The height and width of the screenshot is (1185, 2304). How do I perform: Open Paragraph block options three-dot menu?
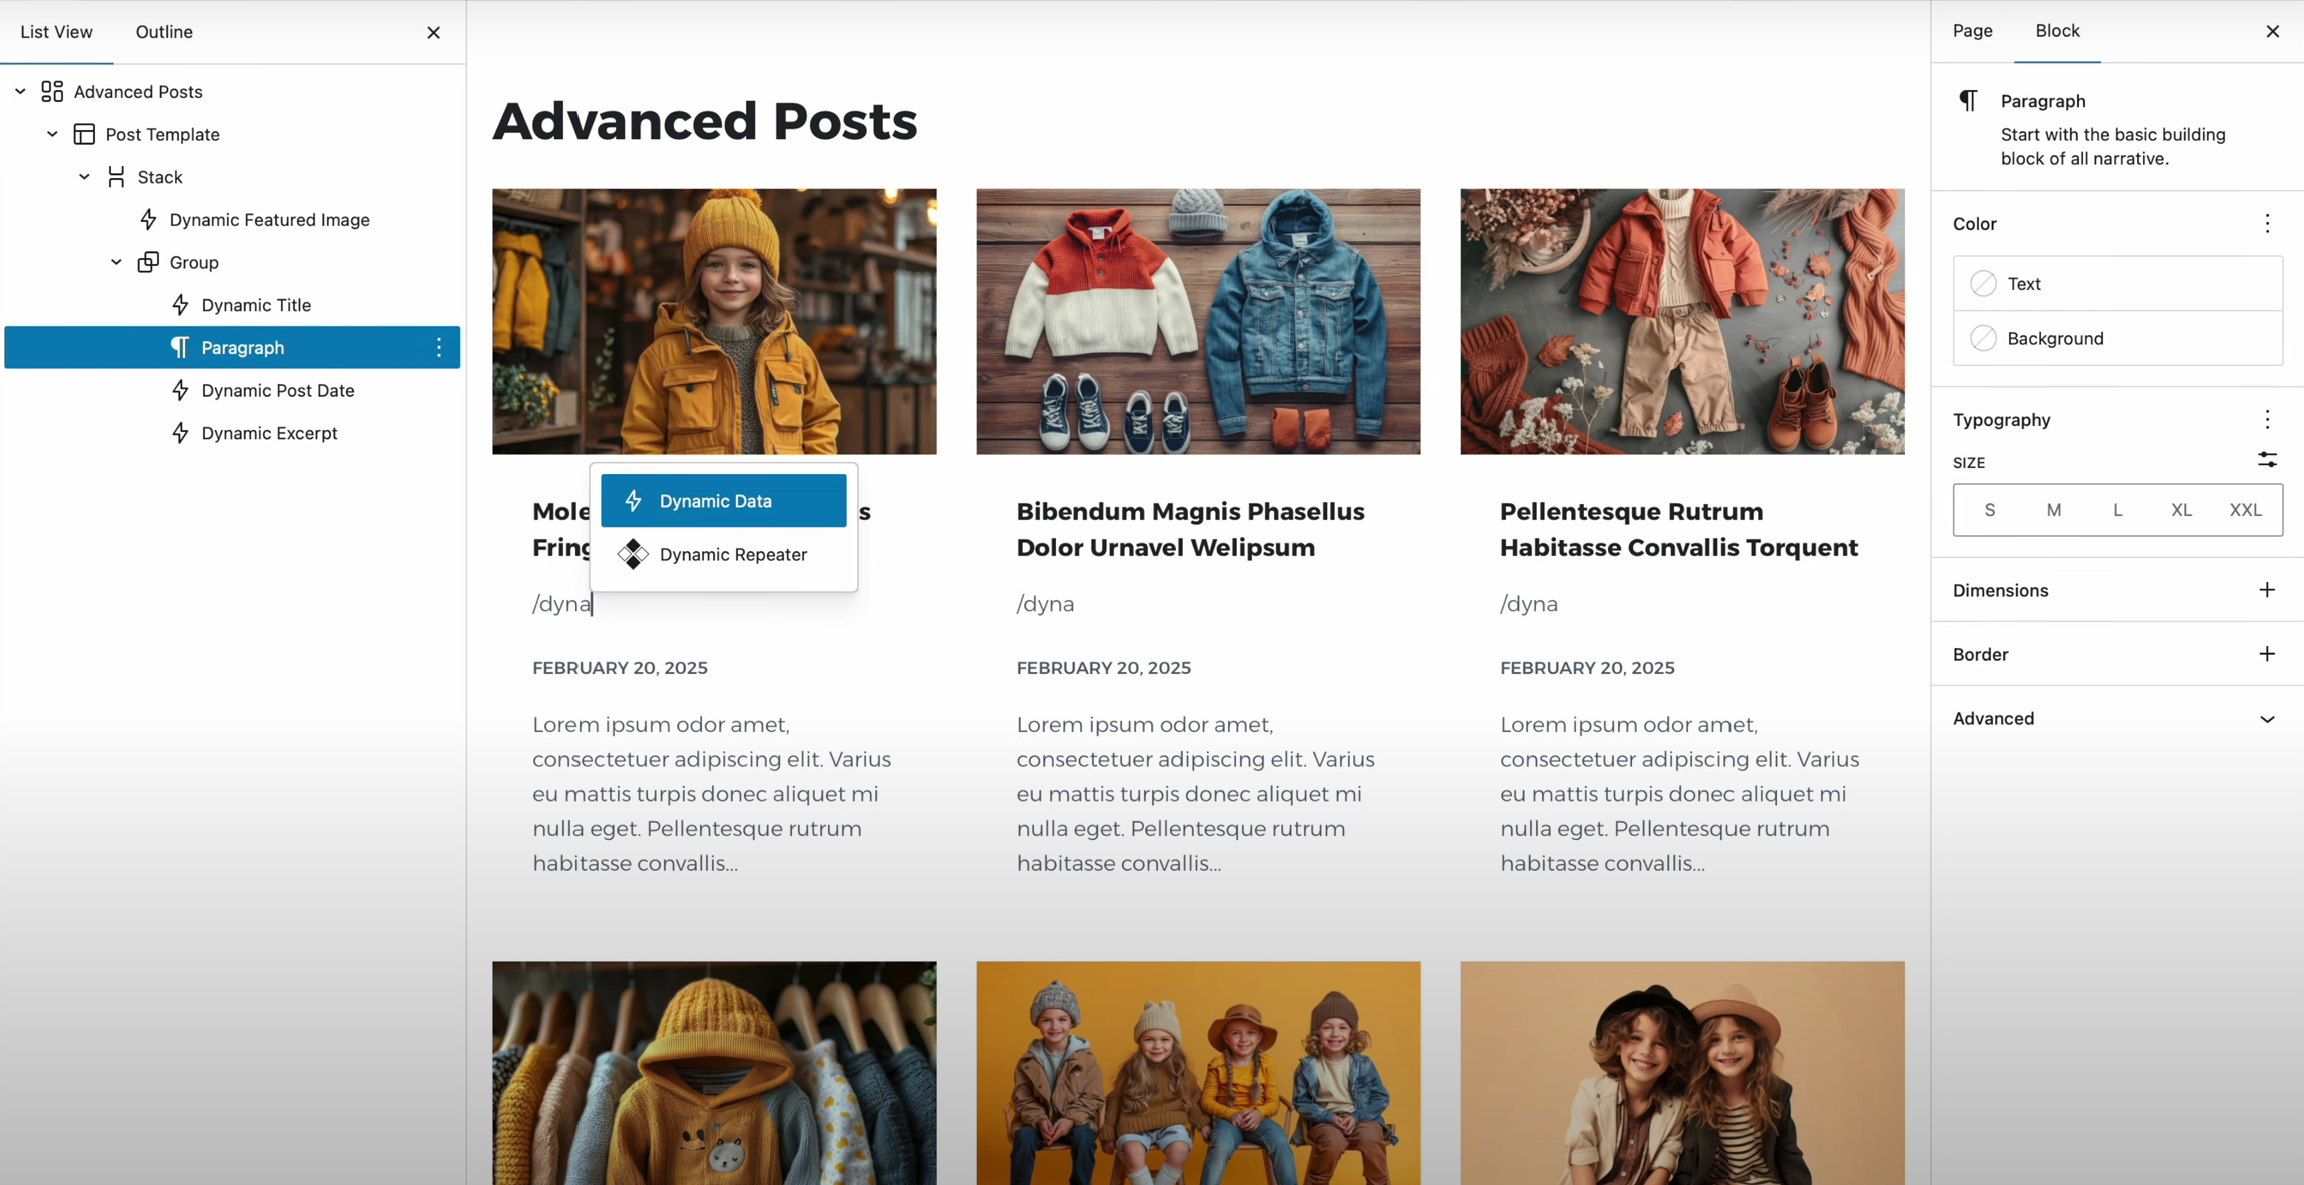click(438, 347)
